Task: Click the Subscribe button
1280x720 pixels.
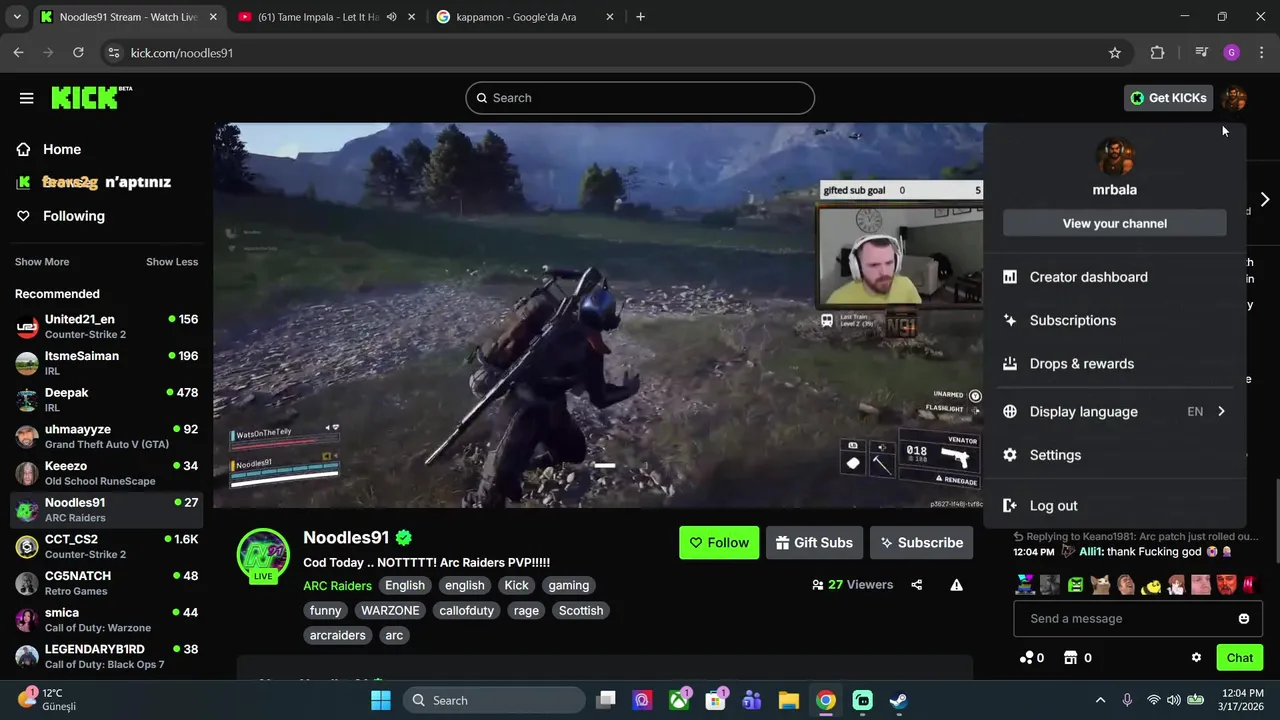Action: tap(921, 543)
